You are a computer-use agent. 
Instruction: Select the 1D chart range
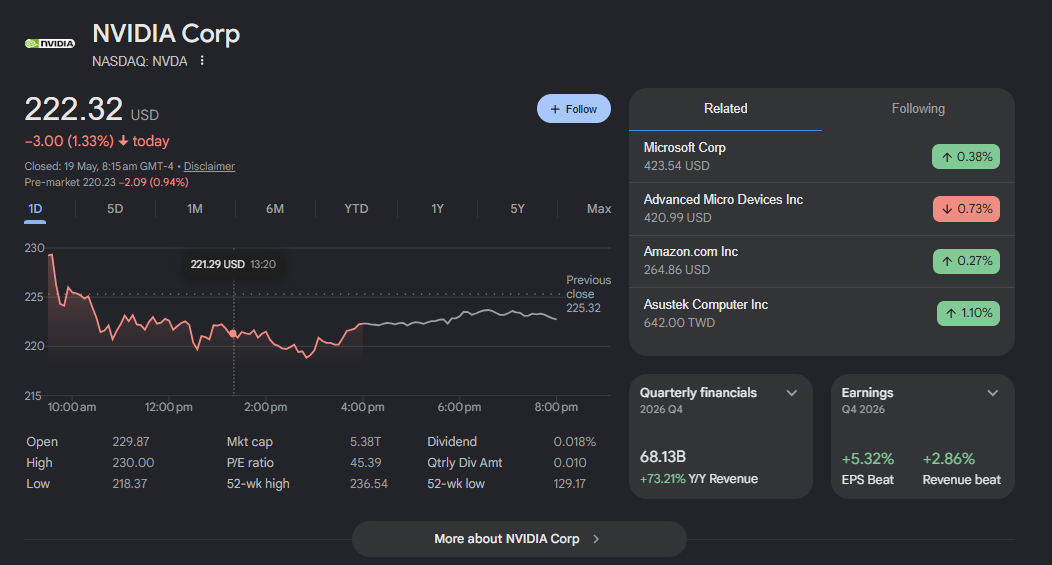(36, 209)
